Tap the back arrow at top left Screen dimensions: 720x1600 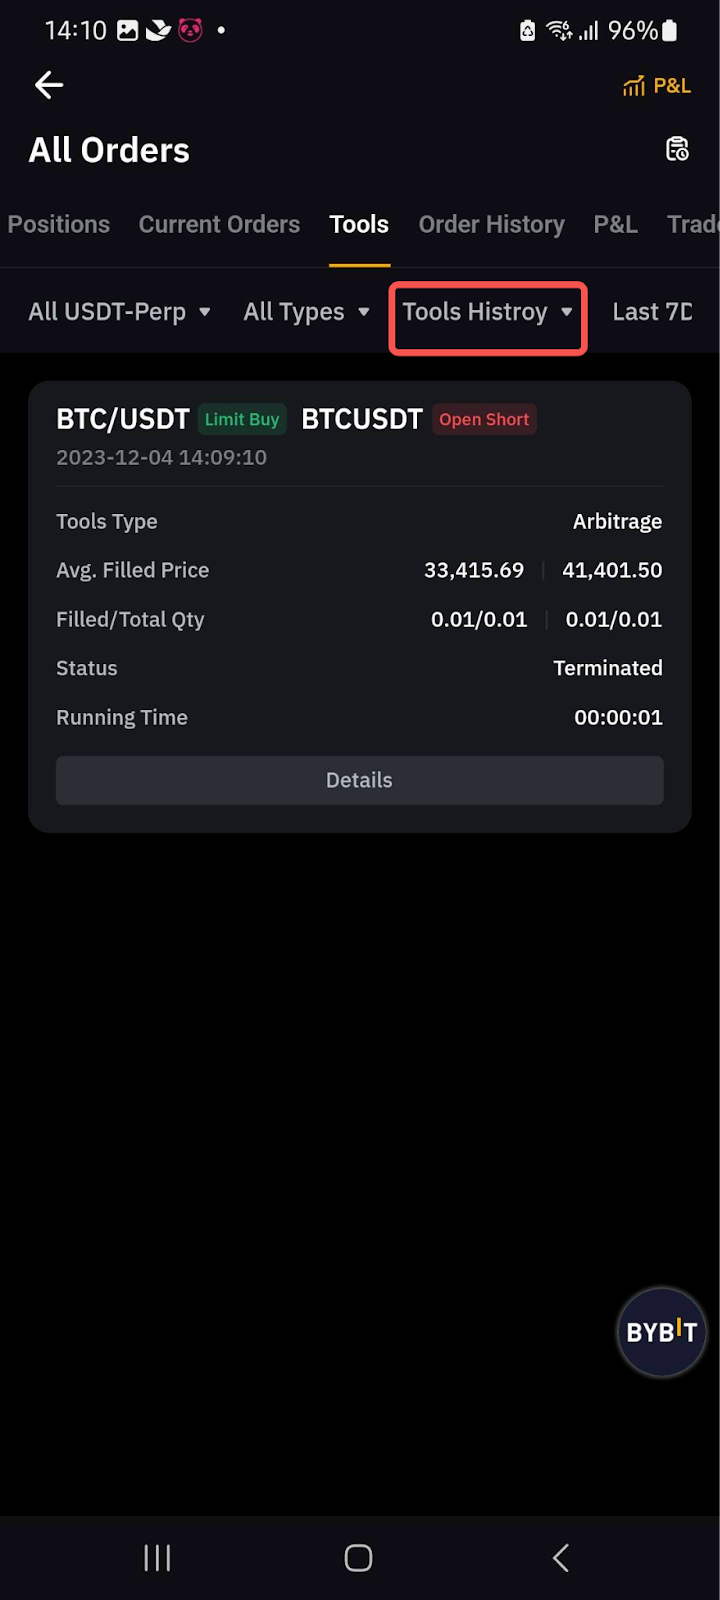click(x=49, y=86)
